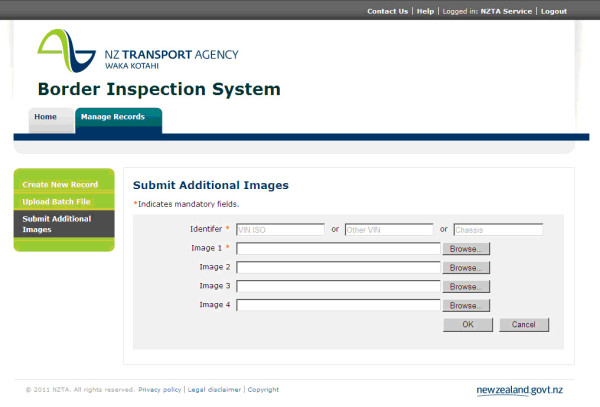Open Create New Record in sidebar

point(60,184)
